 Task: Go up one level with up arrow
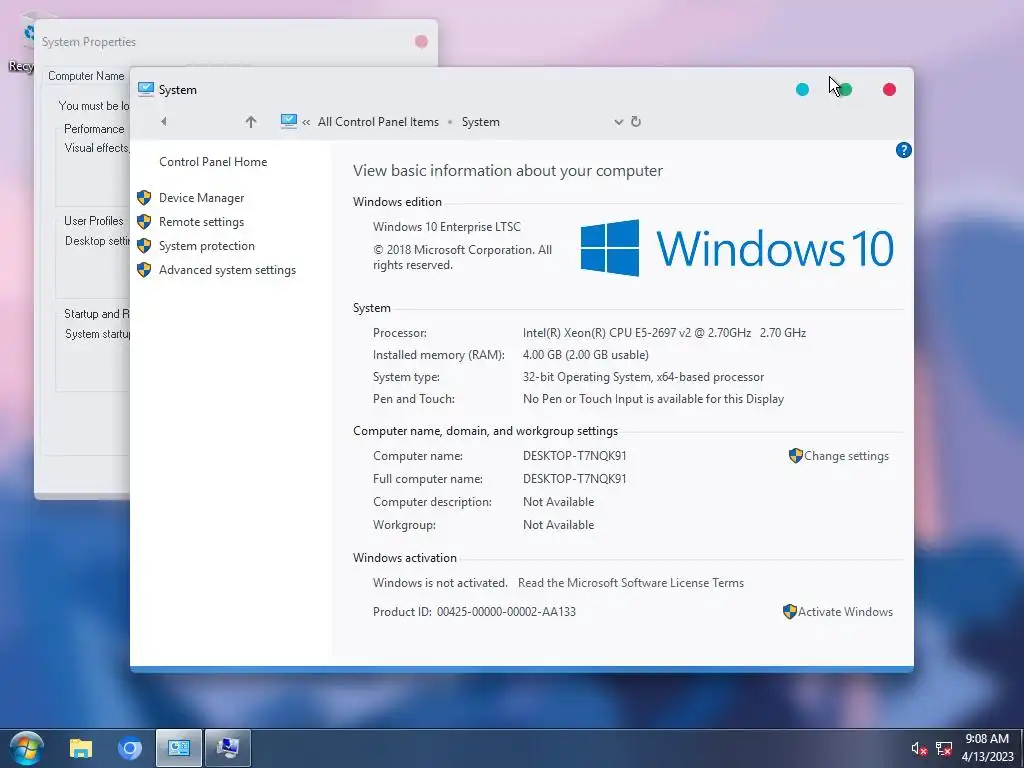251,121
